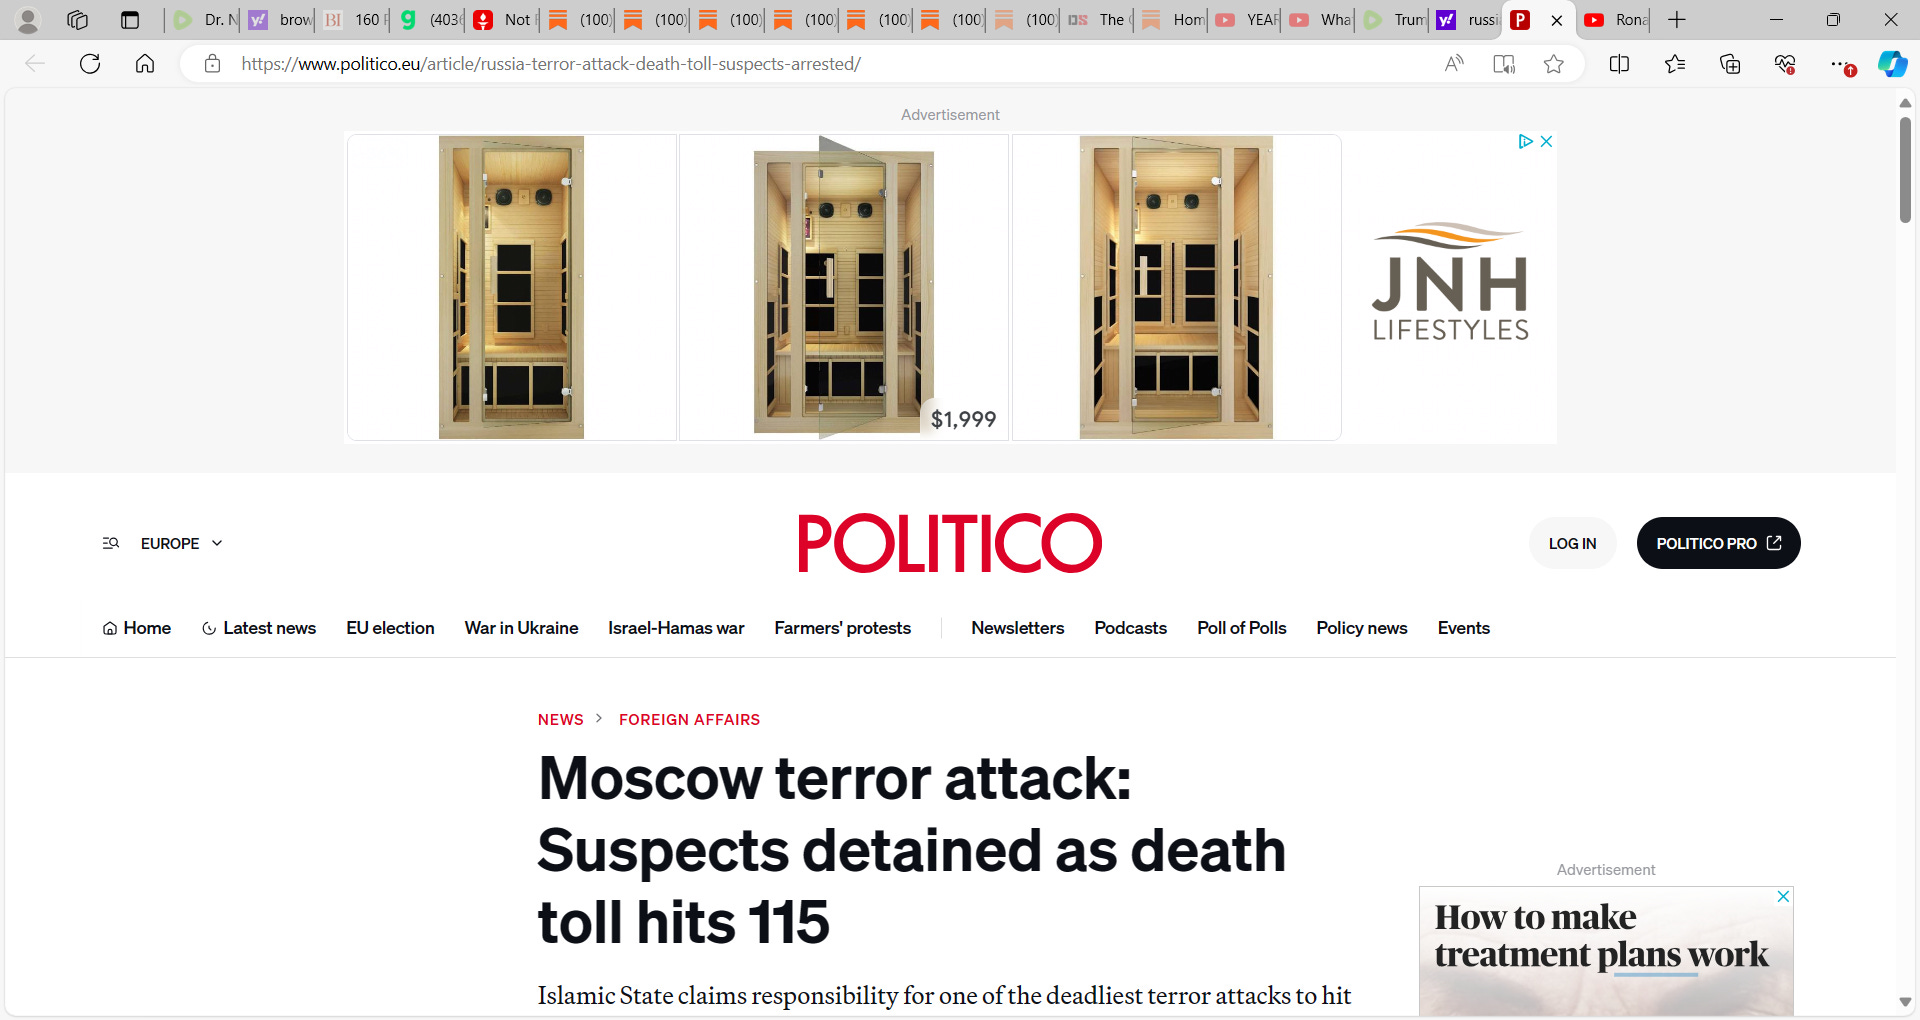Click the JNH Lifestyles logo in ad
The image size is (1920, 1020).
pyautogui.click(x=1450, y=282)
